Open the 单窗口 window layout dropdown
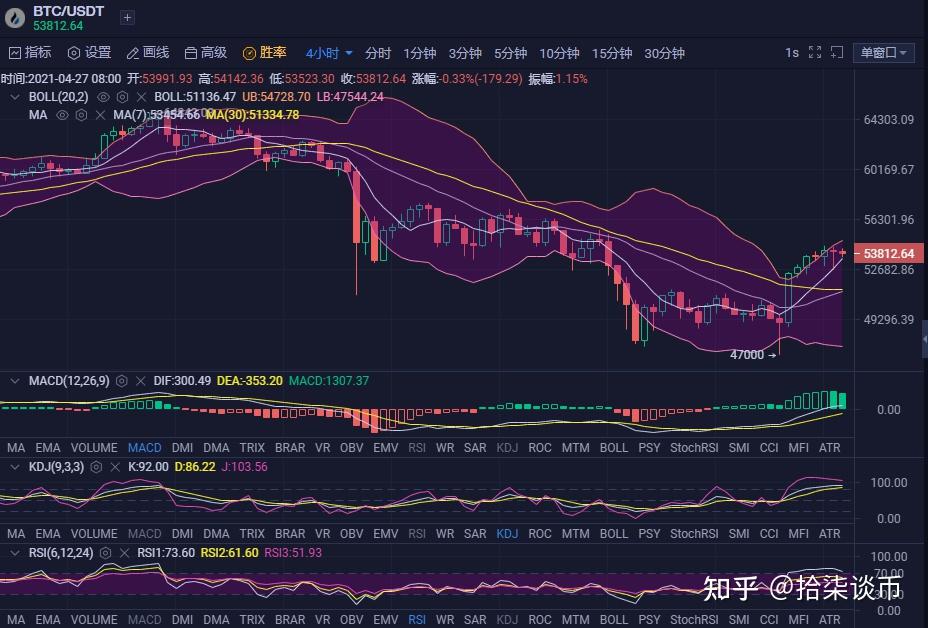This screenshot has width=928, height=628. tap(884, 53)
